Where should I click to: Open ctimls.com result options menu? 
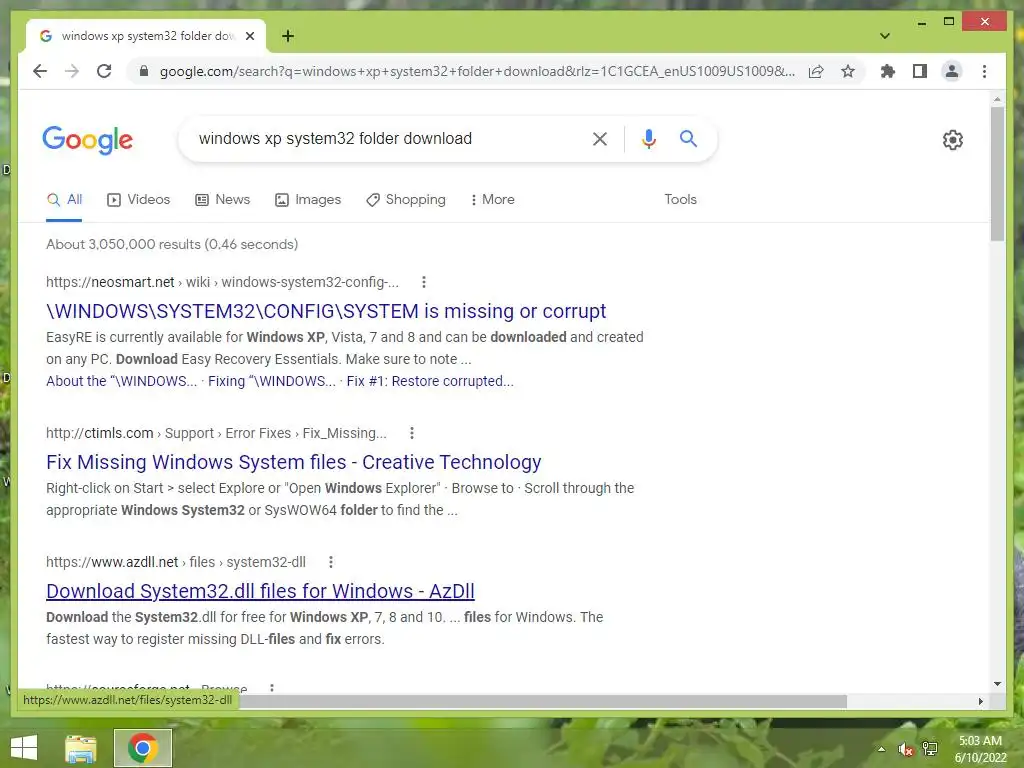click(x=411, y=433)
